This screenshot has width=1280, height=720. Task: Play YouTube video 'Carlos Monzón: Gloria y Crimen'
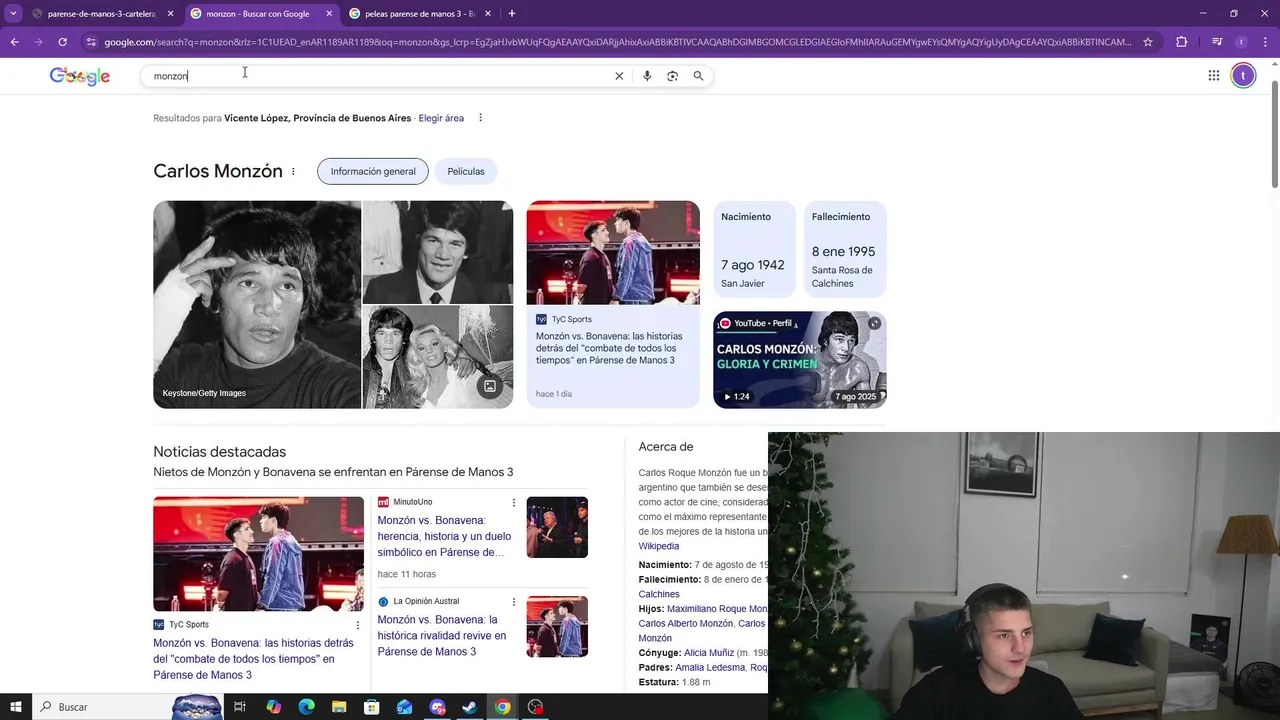[x=800, y=360]
